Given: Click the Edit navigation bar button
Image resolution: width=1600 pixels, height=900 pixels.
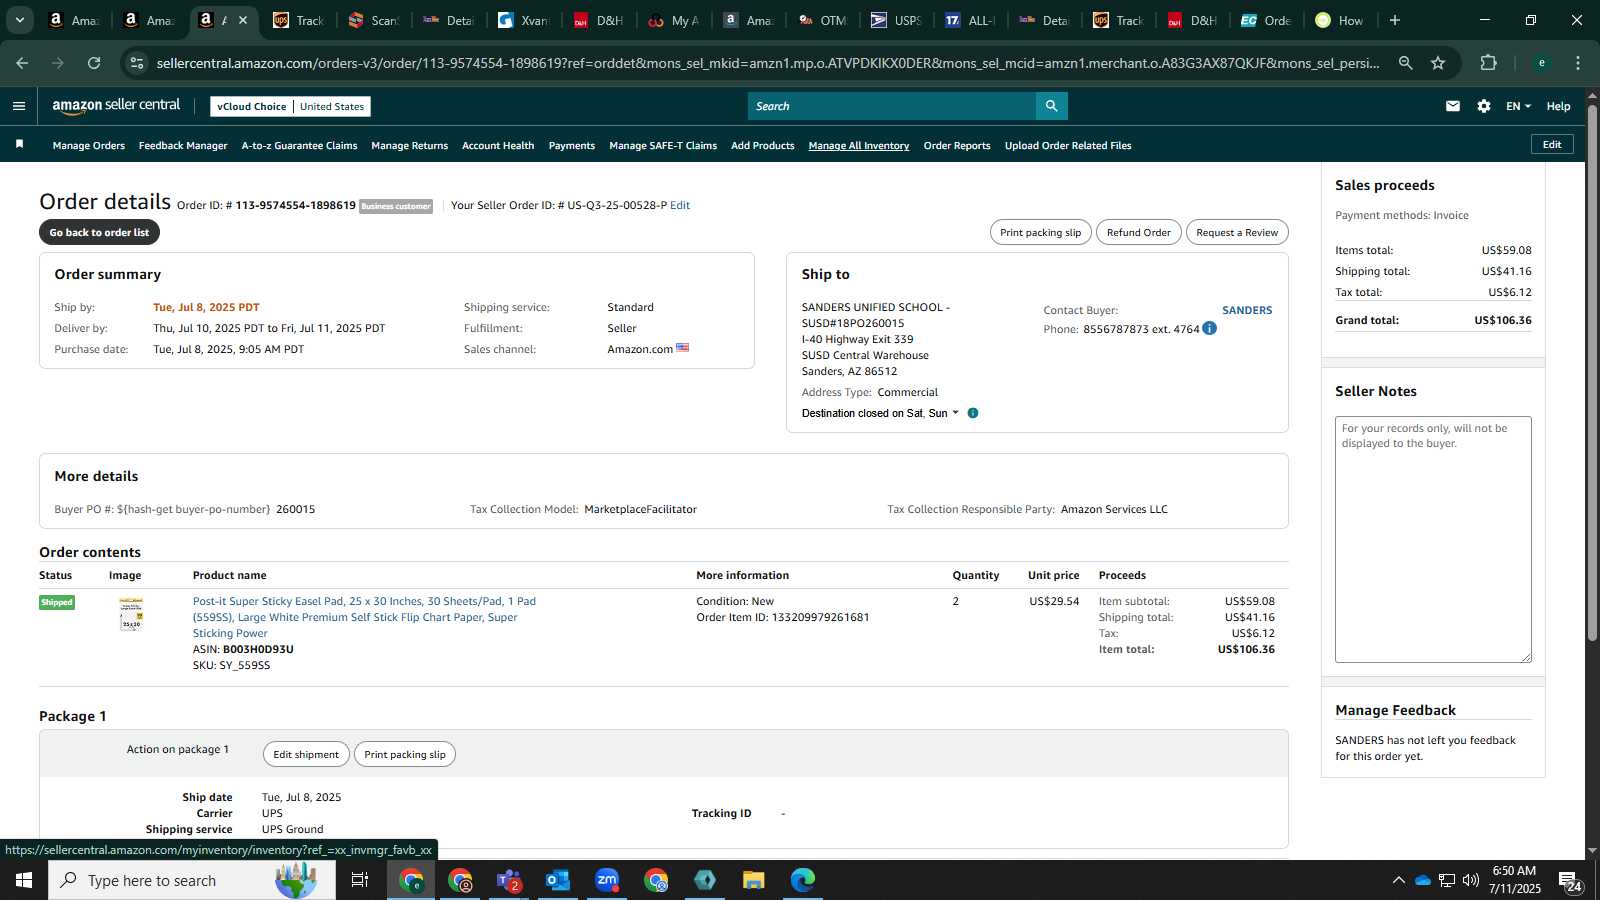Looking at the screenshot, I should 1552,144.
